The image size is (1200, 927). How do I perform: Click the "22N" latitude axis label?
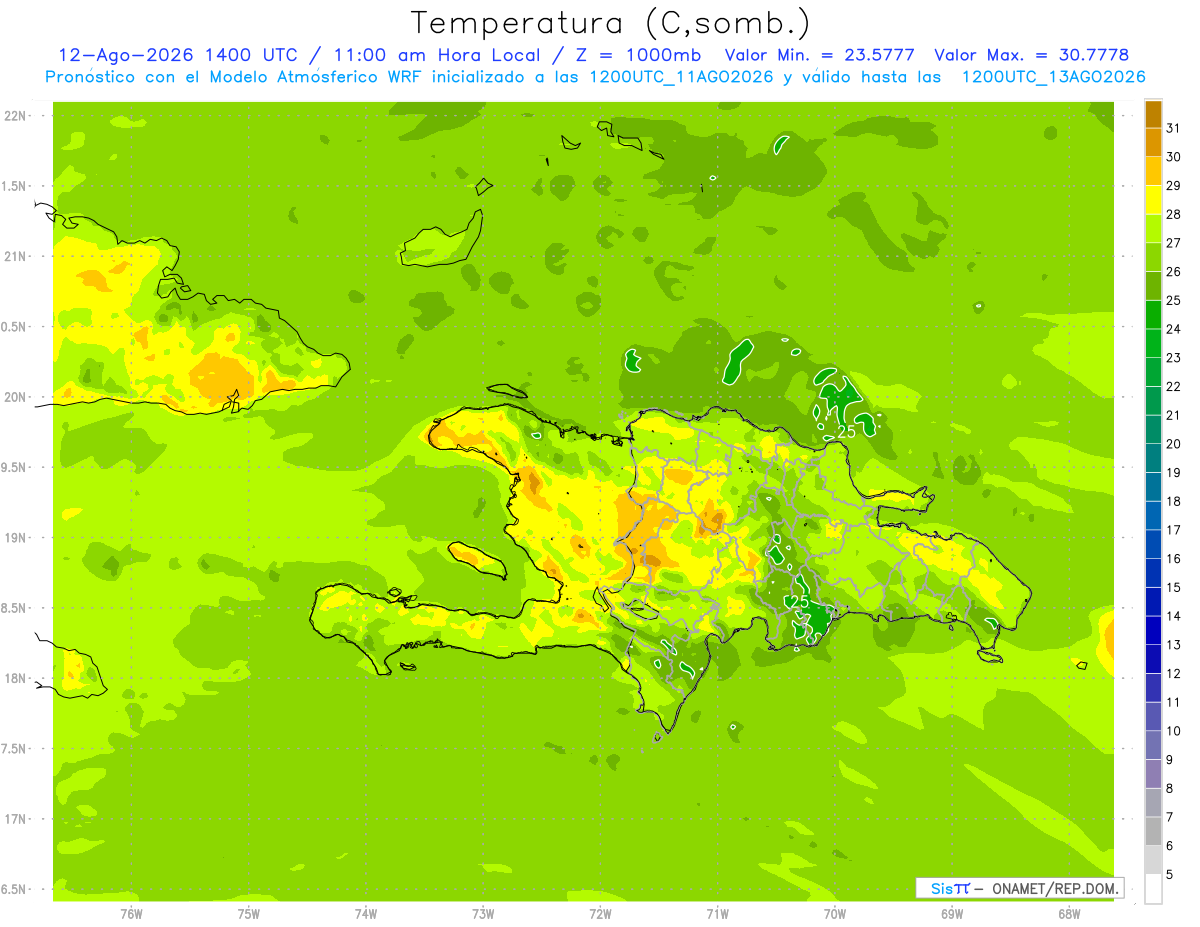15,116
